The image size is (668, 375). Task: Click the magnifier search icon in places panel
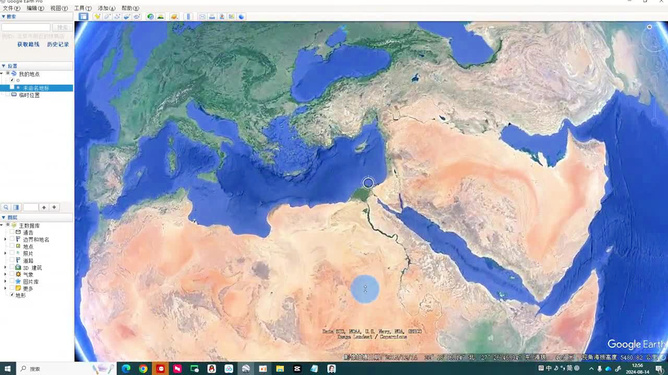(x=6, y=207)
